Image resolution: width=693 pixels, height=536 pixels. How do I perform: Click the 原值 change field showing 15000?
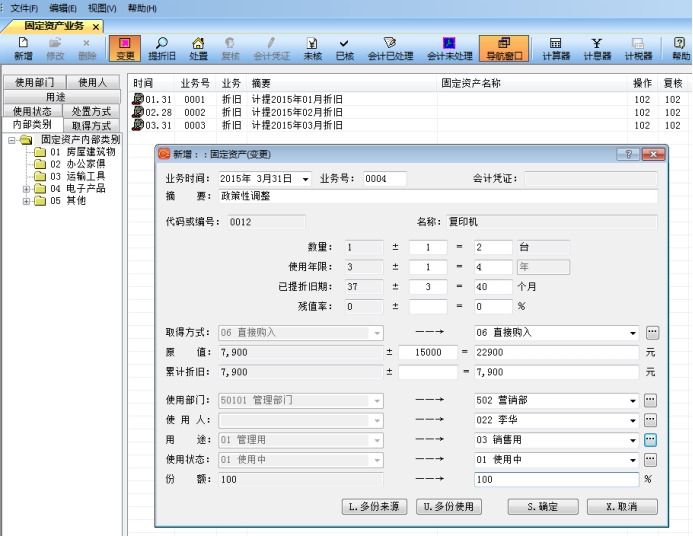[x=428, y=353]
